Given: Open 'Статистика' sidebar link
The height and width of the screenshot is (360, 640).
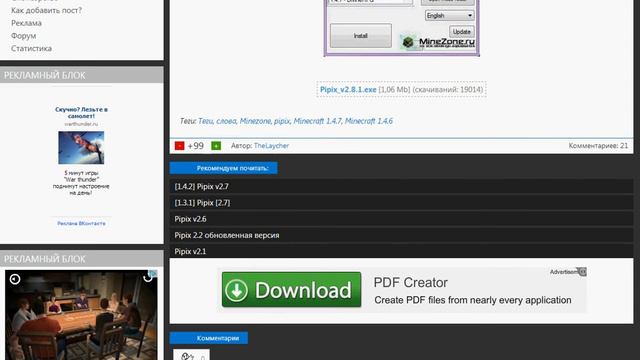Looking at the screenshot, I should (x=31, y=48).
